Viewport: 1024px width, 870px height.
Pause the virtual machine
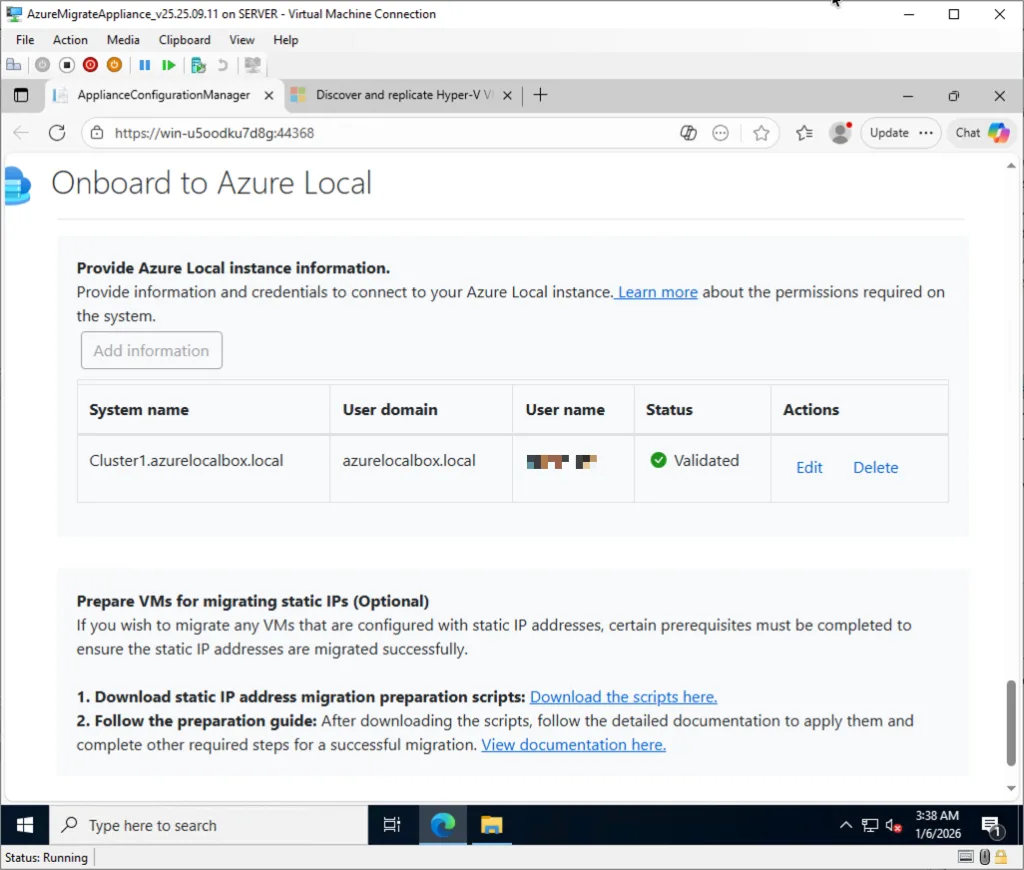[x=145, y=65]
